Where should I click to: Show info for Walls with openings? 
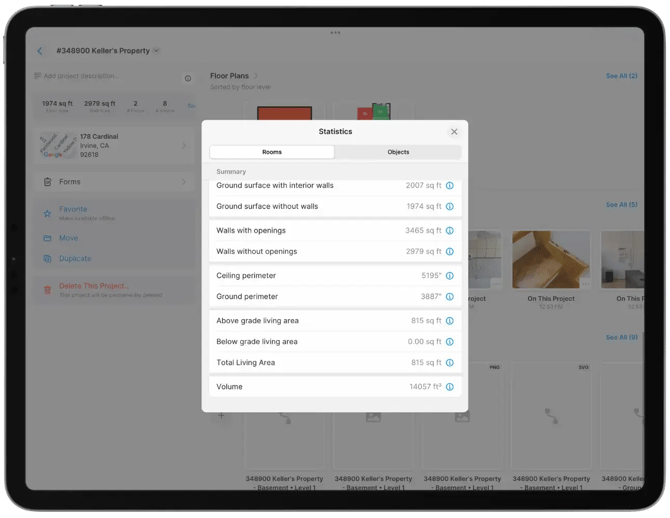pos(449,231)
